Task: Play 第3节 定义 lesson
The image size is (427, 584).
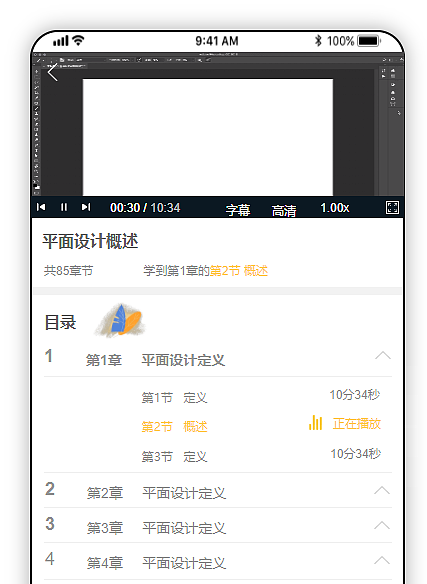Action: pos(174,456)
